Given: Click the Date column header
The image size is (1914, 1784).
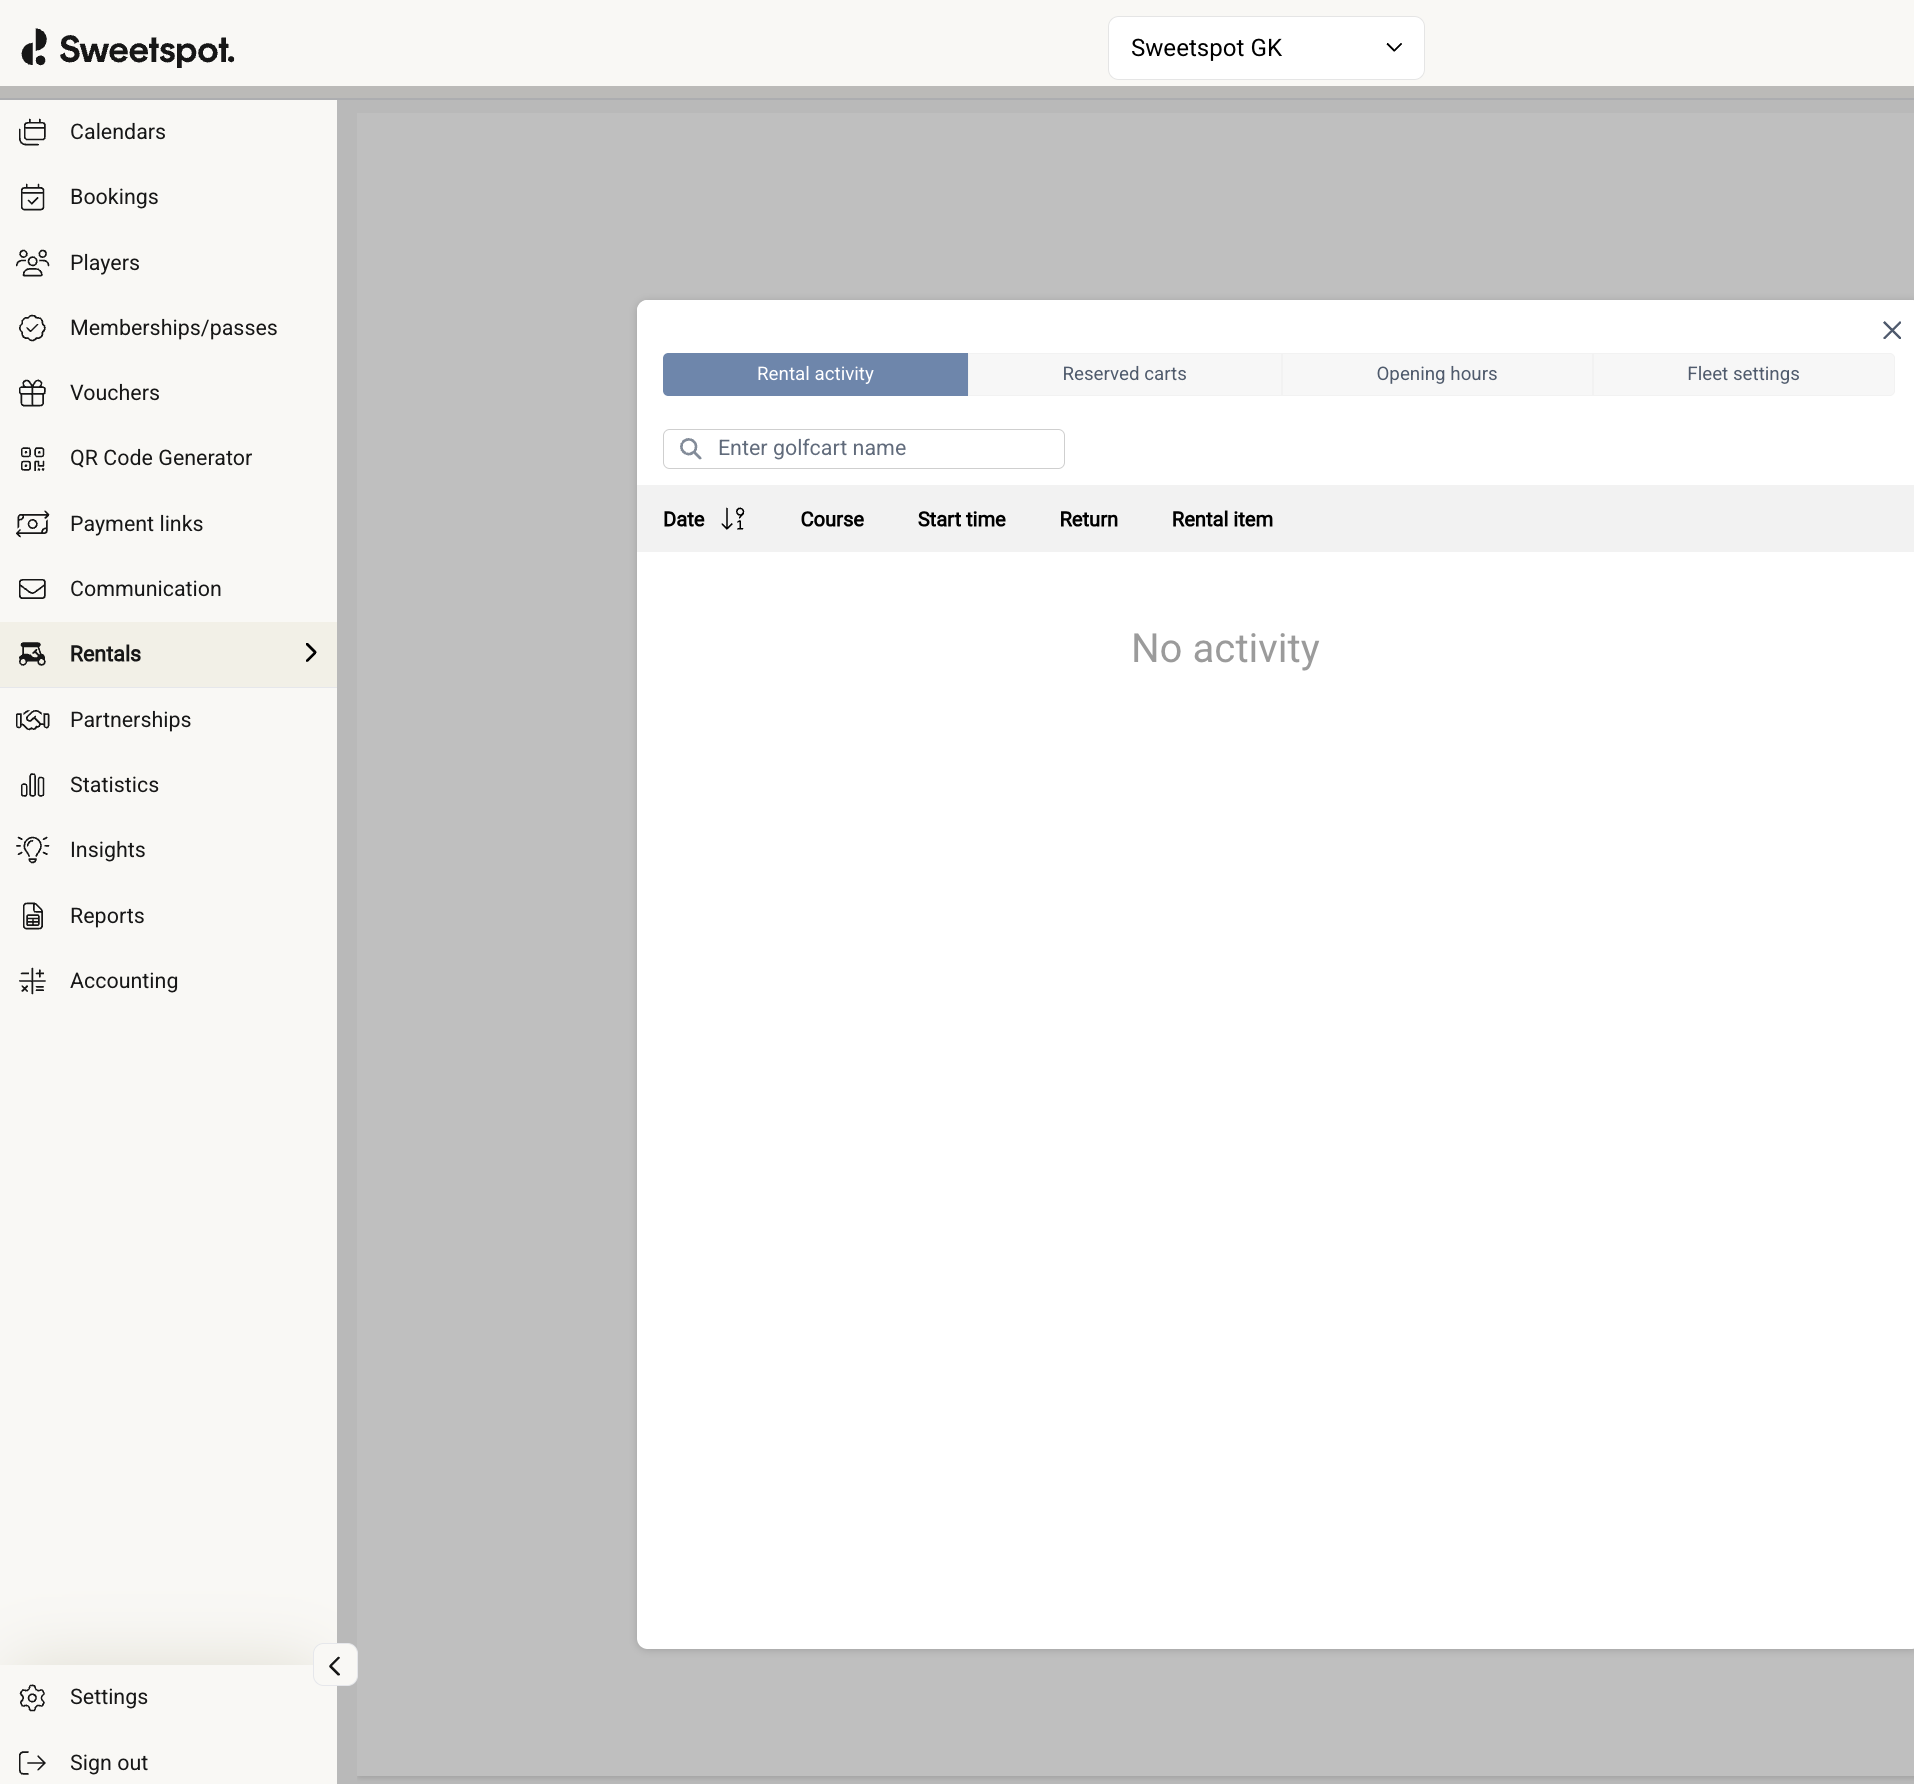Looking at the screenshot, I should coord(684,519).
